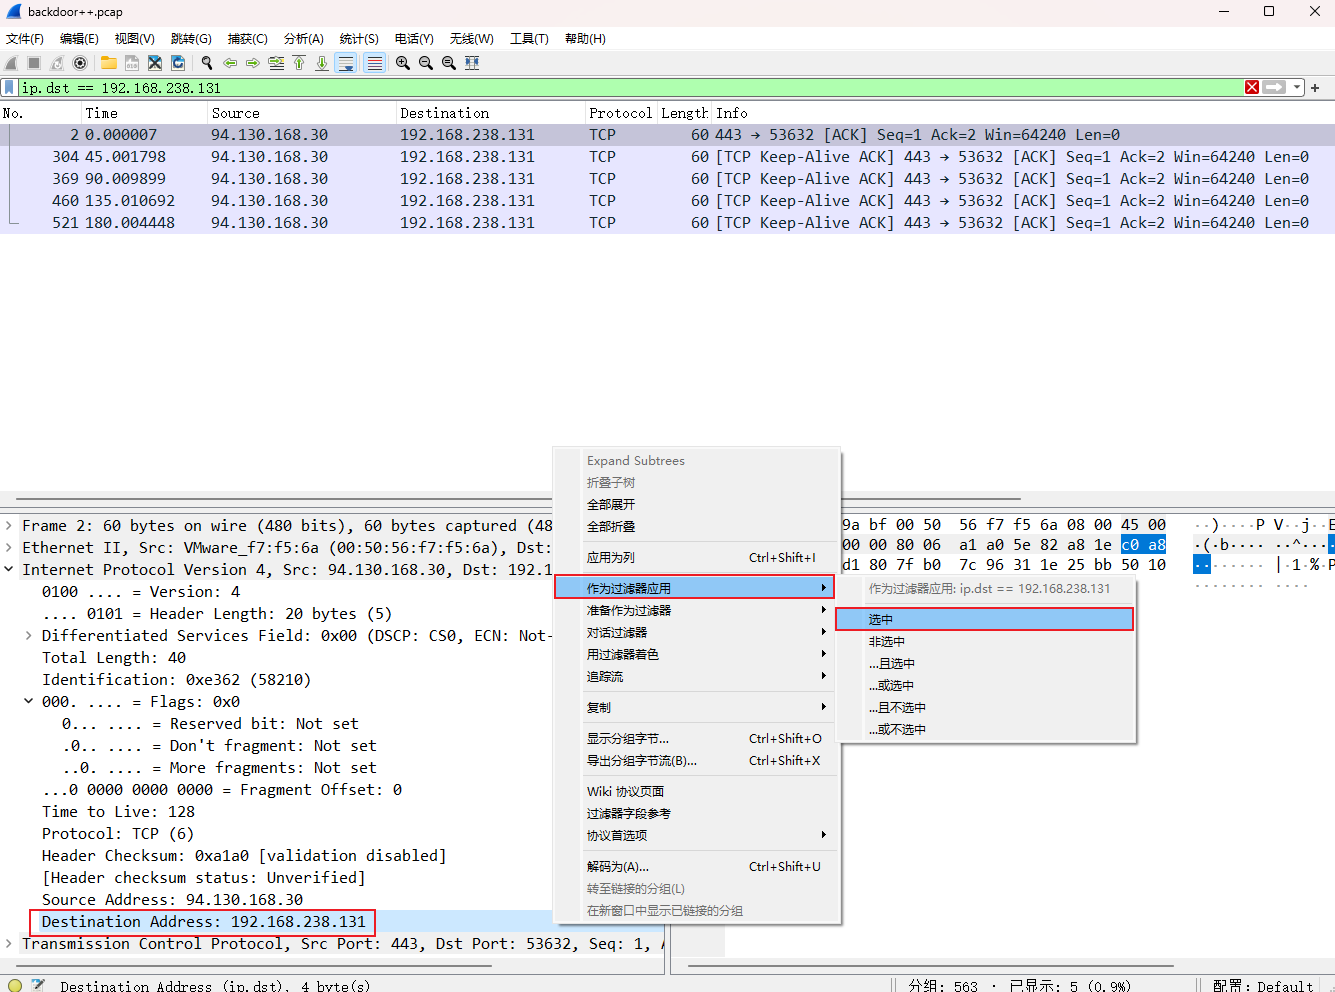Select packet number 521 row
This screenshot has width=1335, height=992.
tap(667, 222)
